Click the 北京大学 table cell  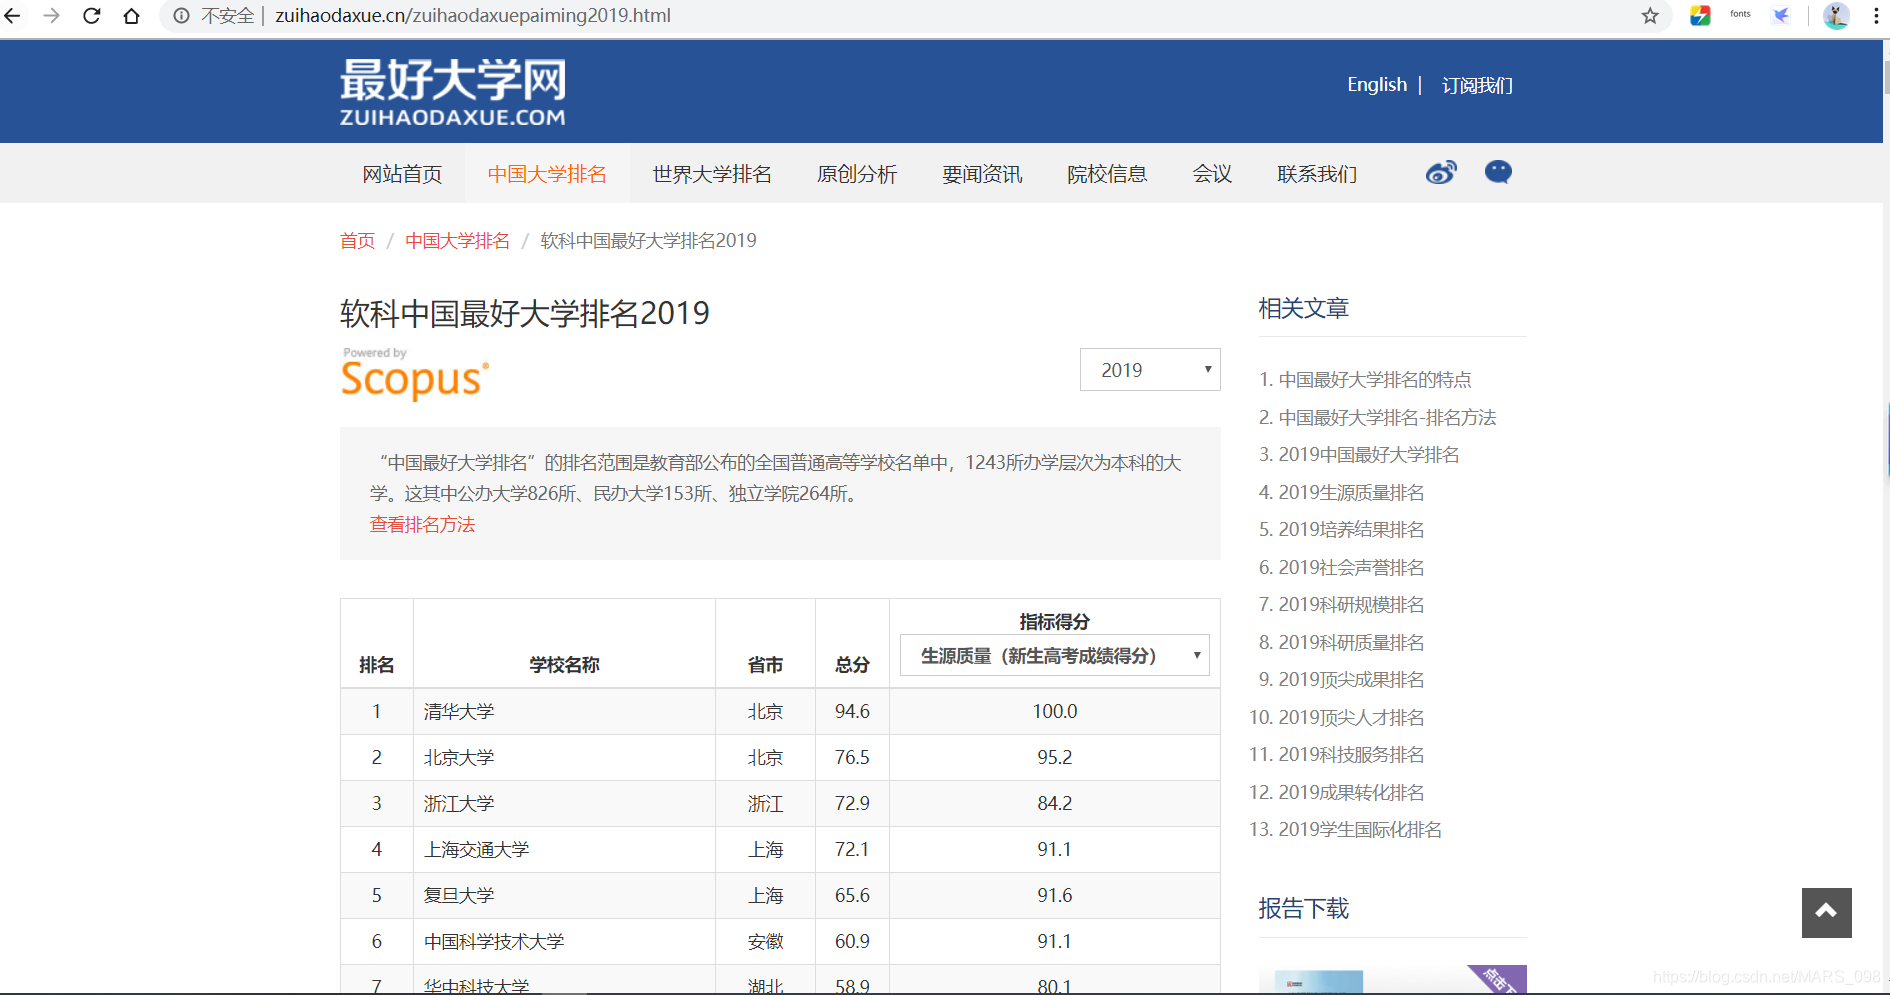564,758
